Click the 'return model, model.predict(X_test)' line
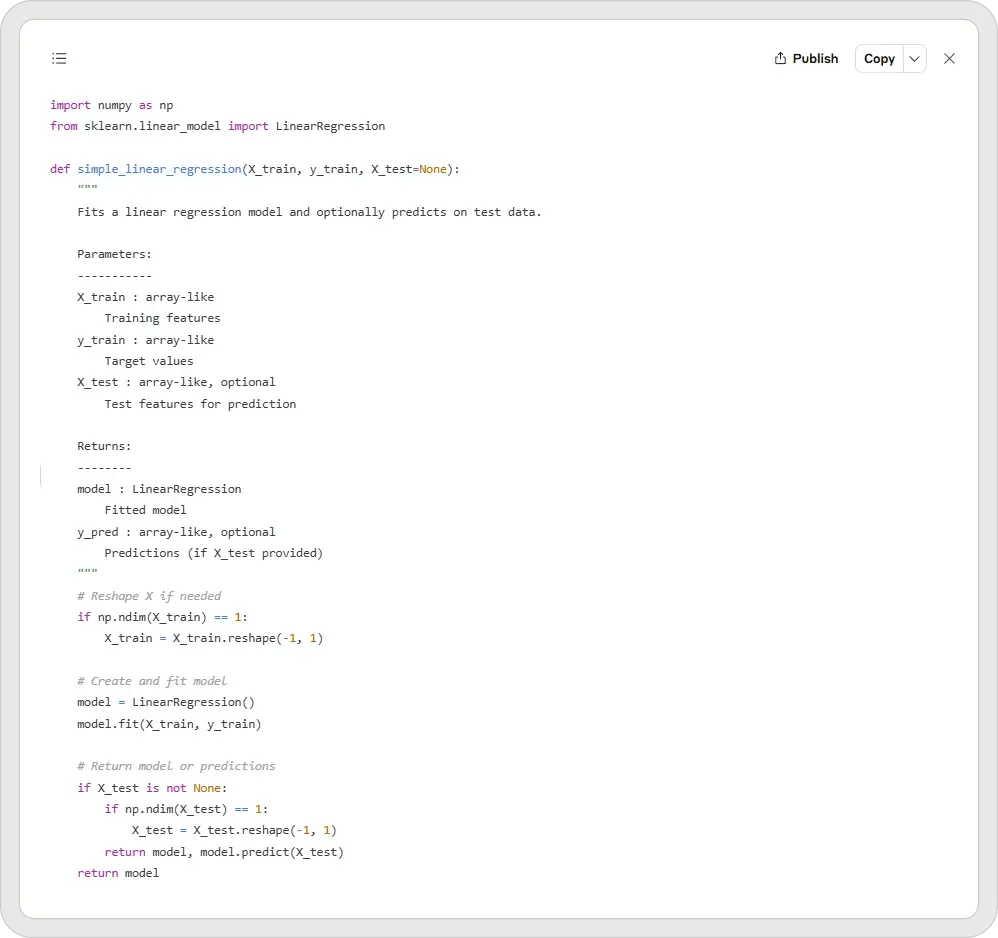 point(223,852)
